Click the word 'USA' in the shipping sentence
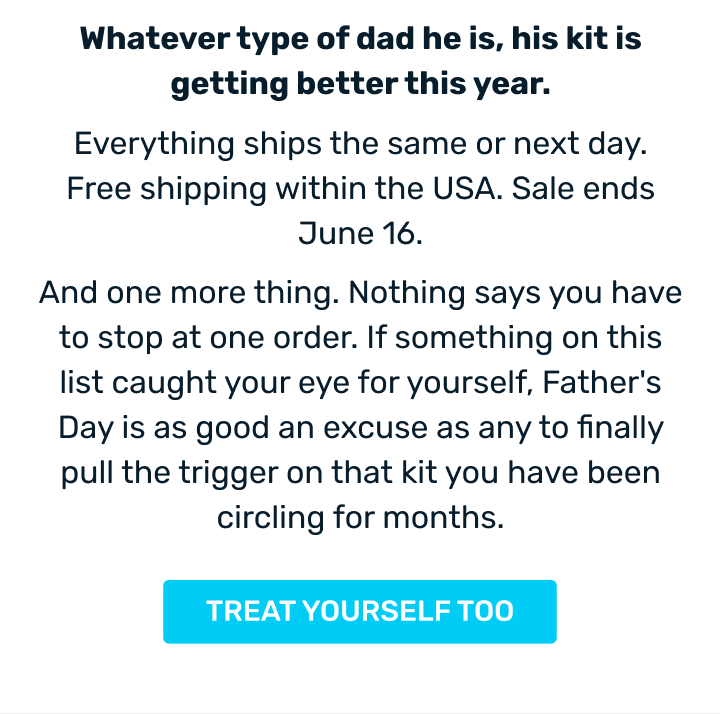Image resolution: width=720 pixels, height=714 pixels. tap(464, 189)
